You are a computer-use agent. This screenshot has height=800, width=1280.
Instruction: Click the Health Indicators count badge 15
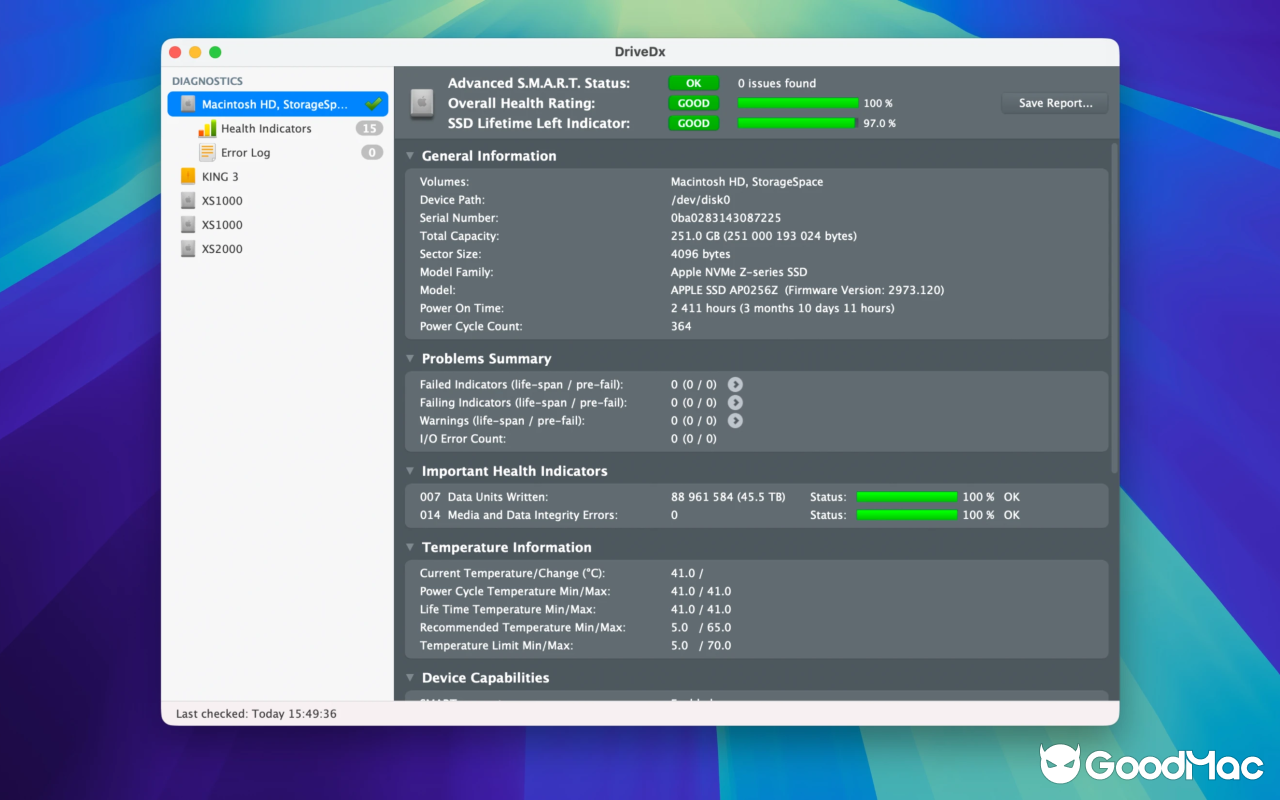(x=369, y=128)
